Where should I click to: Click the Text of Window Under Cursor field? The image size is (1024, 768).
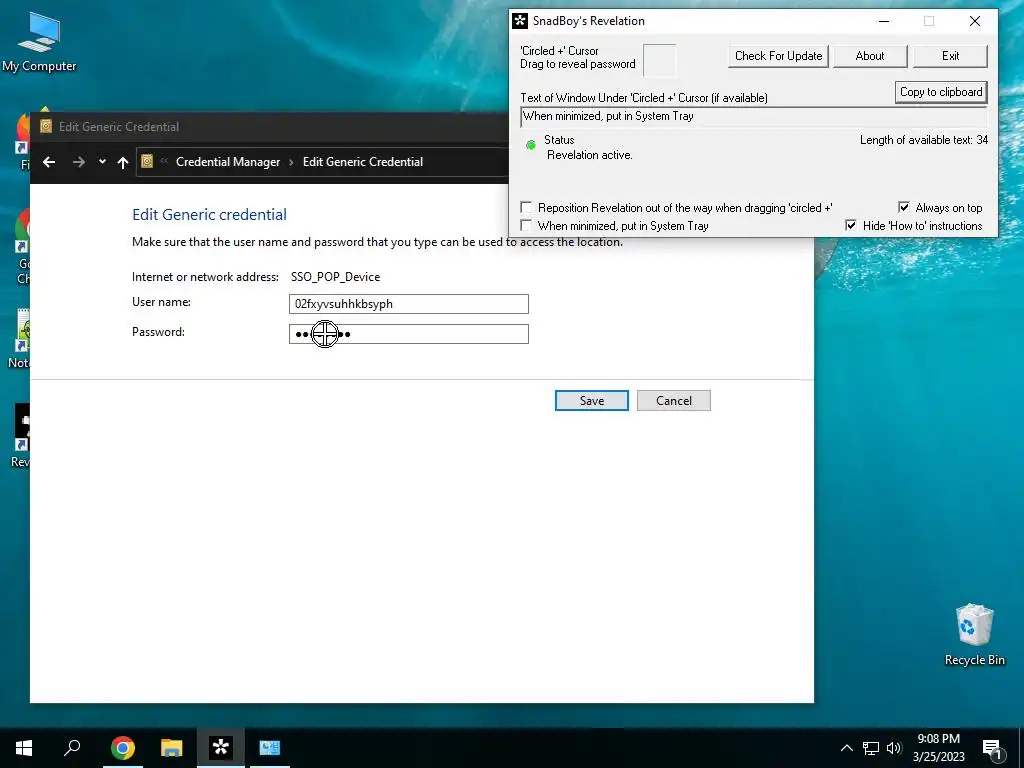[754, 117]
